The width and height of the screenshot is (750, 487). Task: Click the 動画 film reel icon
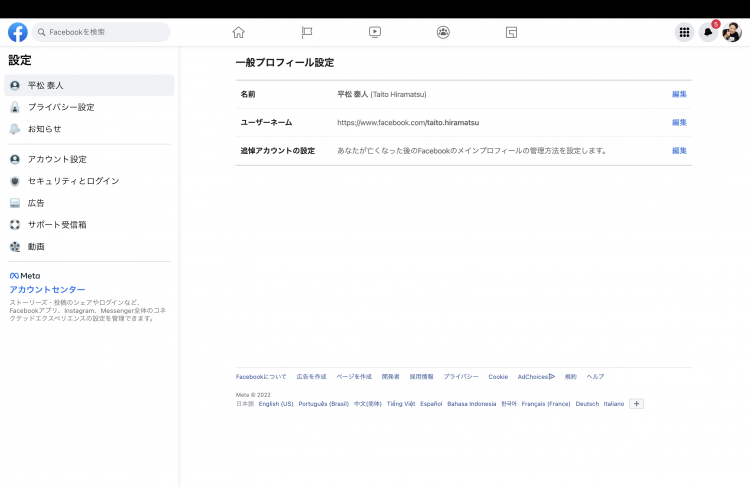[15, 246]
